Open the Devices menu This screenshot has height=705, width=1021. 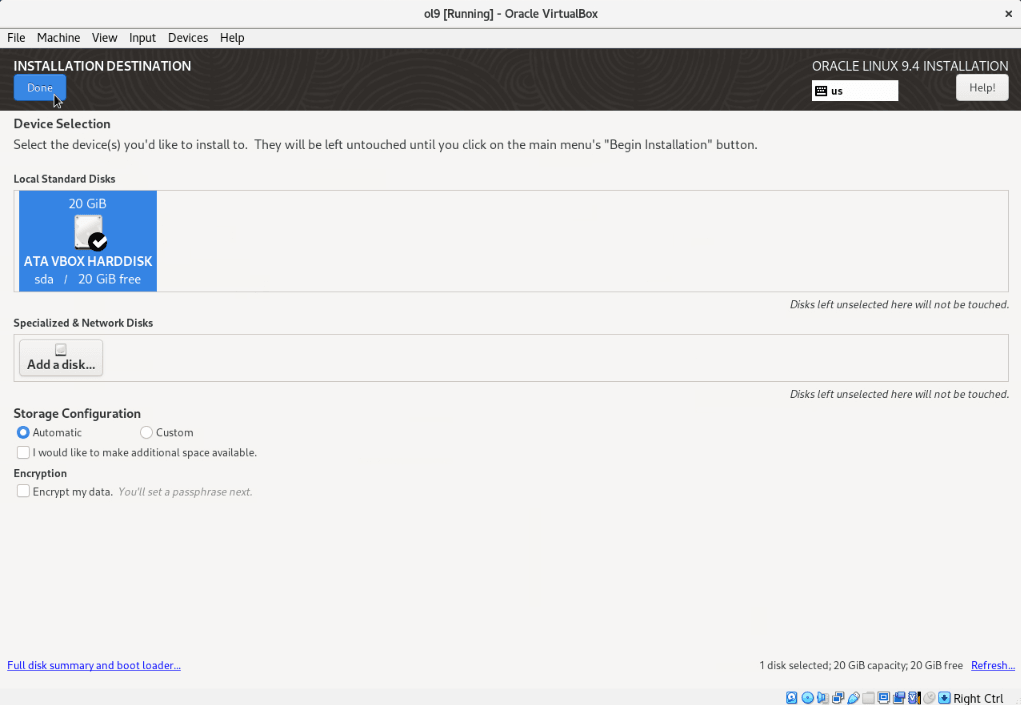[x=188, y=38]
